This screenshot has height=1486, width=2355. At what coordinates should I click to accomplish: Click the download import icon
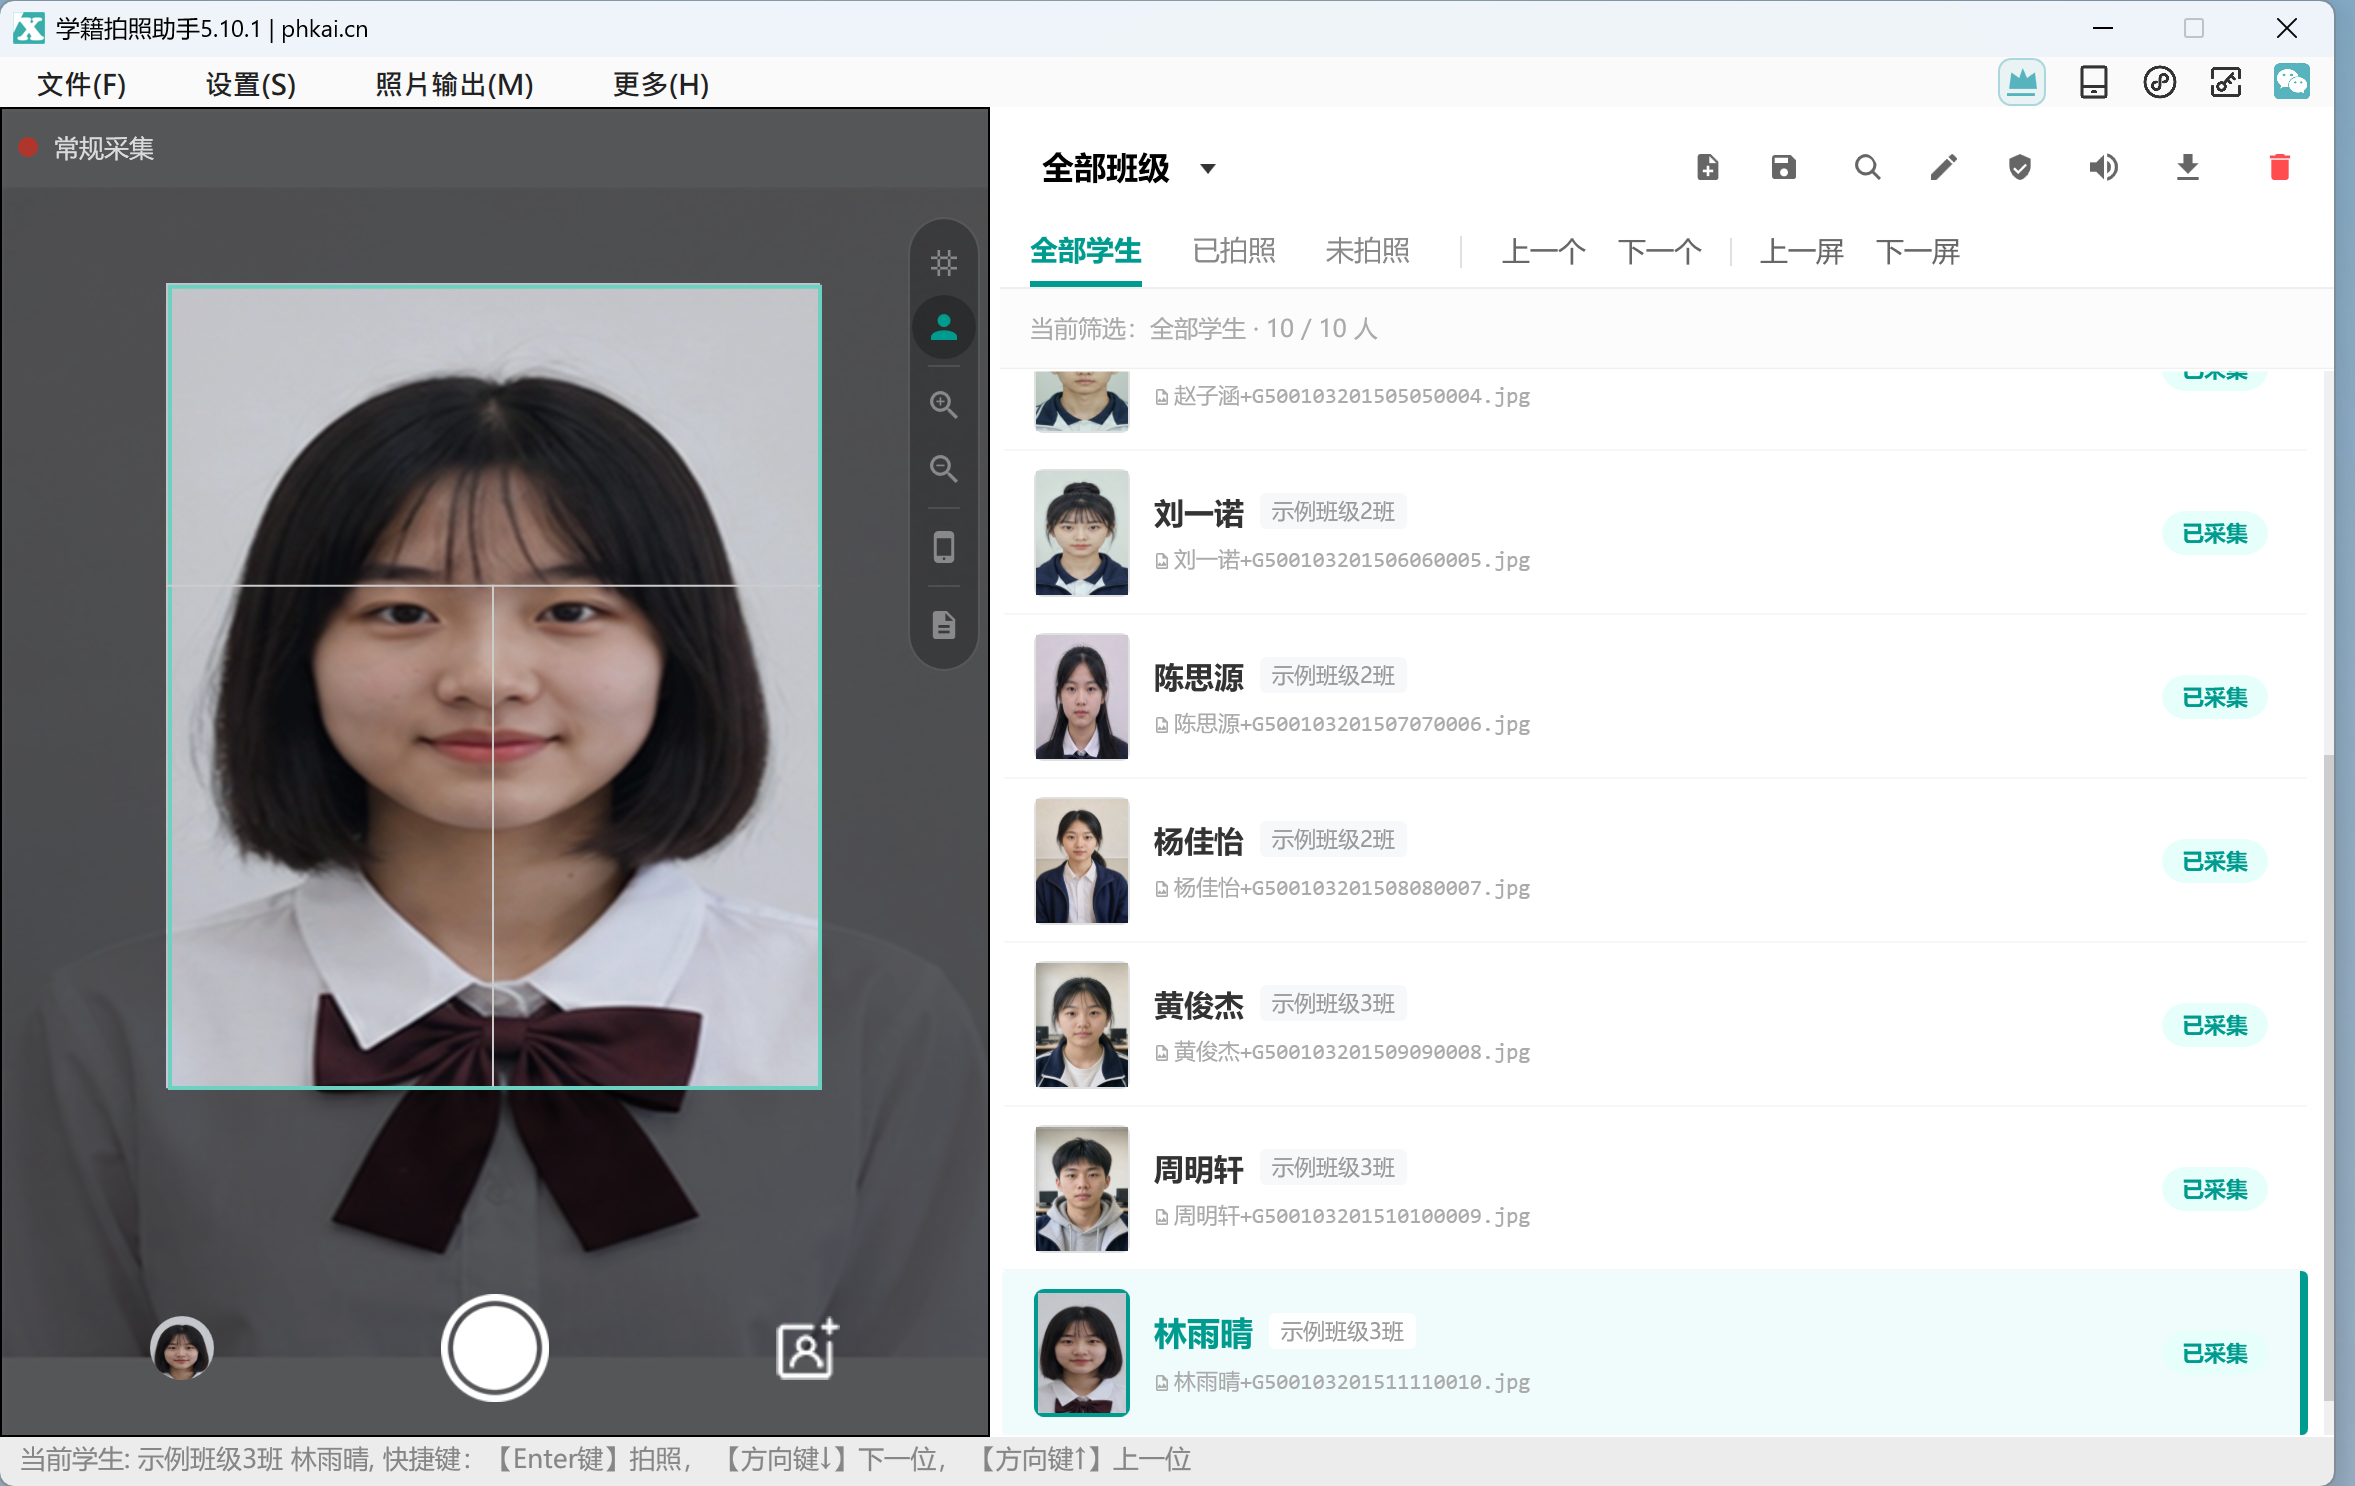pyautogui.click(x=2187, y=167)
